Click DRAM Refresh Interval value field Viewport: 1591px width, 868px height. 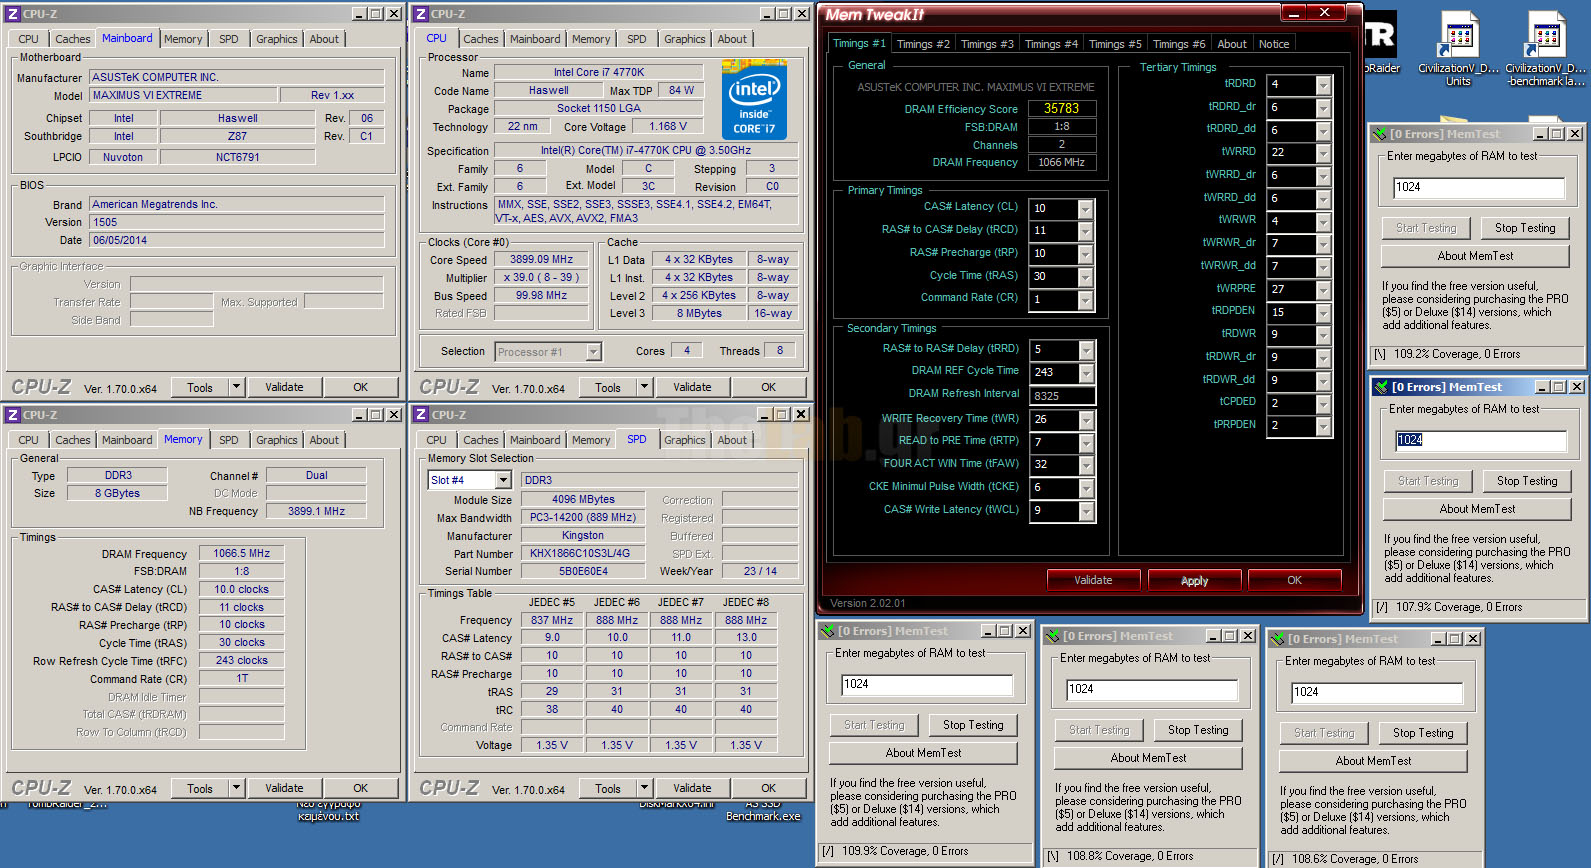pyautogui.click(x=1063, y=396)
